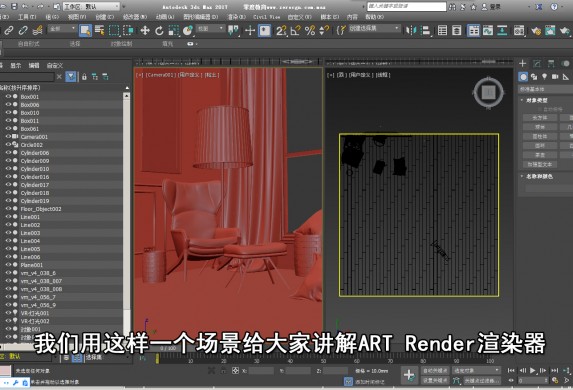Click the Mirror tool icon
Screen dimensions: 573x390
pyautogui.click(x=411, y=30)
